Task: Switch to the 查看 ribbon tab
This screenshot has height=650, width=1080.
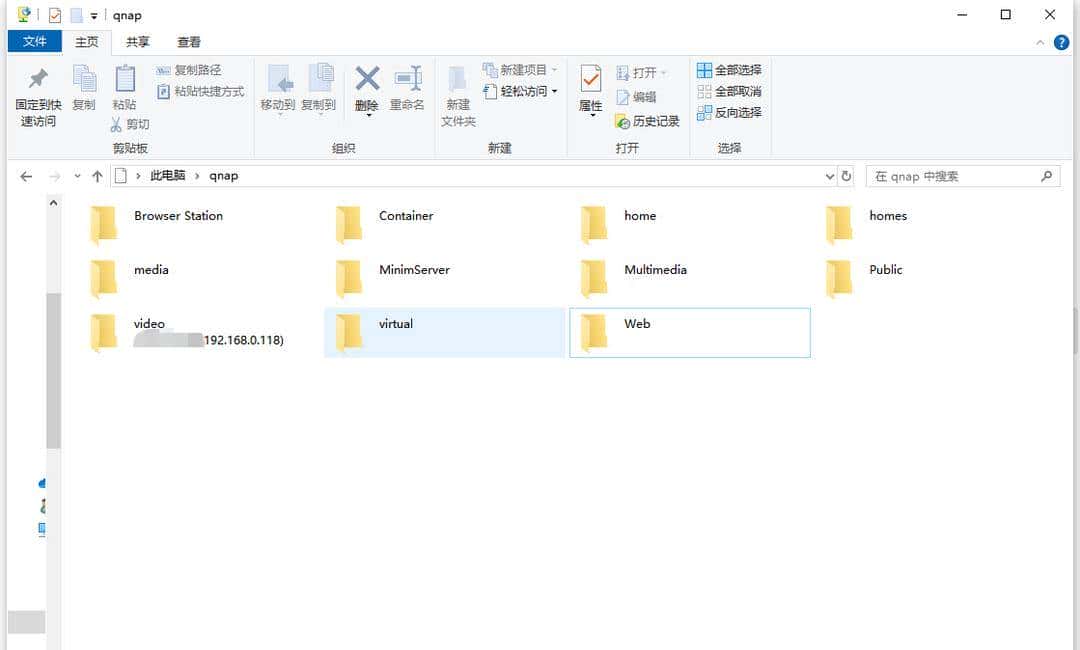Action: (x=189, y=41)
